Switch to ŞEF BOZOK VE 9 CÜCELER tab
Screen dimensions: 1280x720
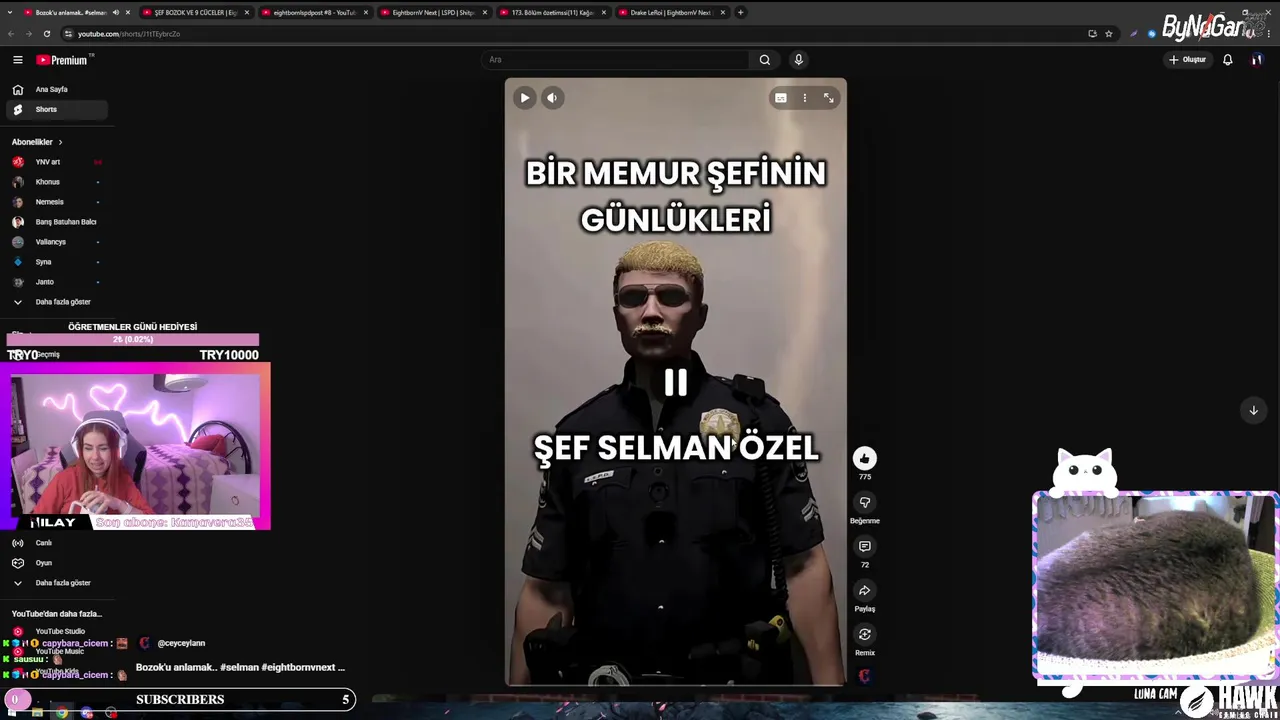(195, 12)
